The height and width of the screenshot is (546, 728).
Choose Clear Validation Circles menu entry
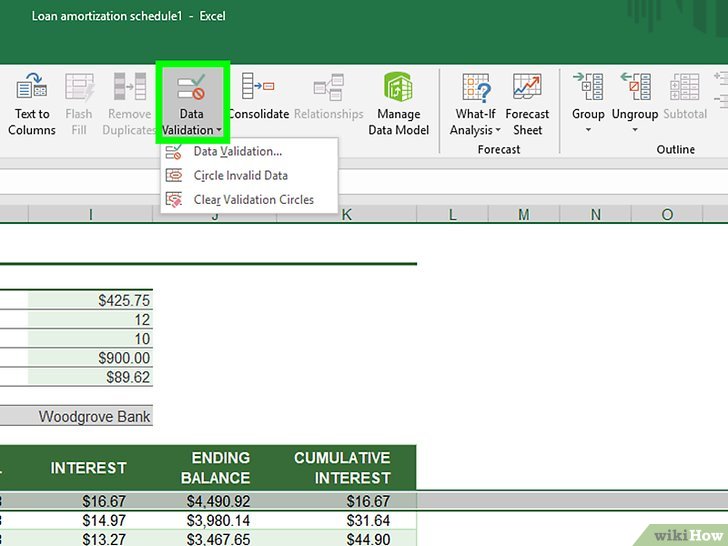pos(249,200)
